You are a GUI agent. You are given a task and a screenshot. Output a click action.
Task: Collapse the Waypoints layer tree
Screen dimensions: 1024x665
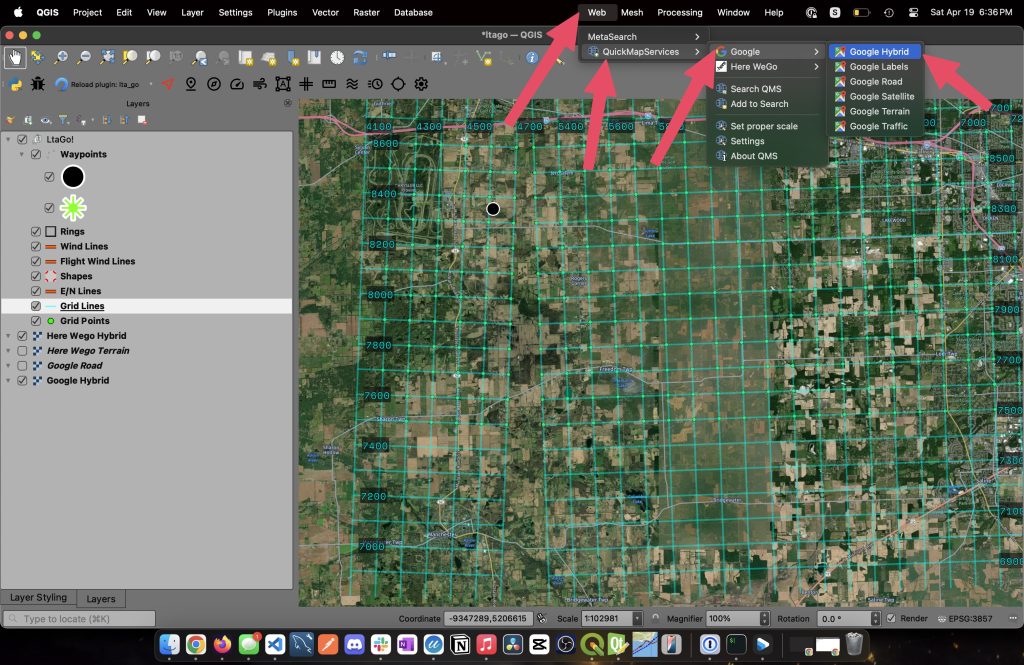(22, 154)
